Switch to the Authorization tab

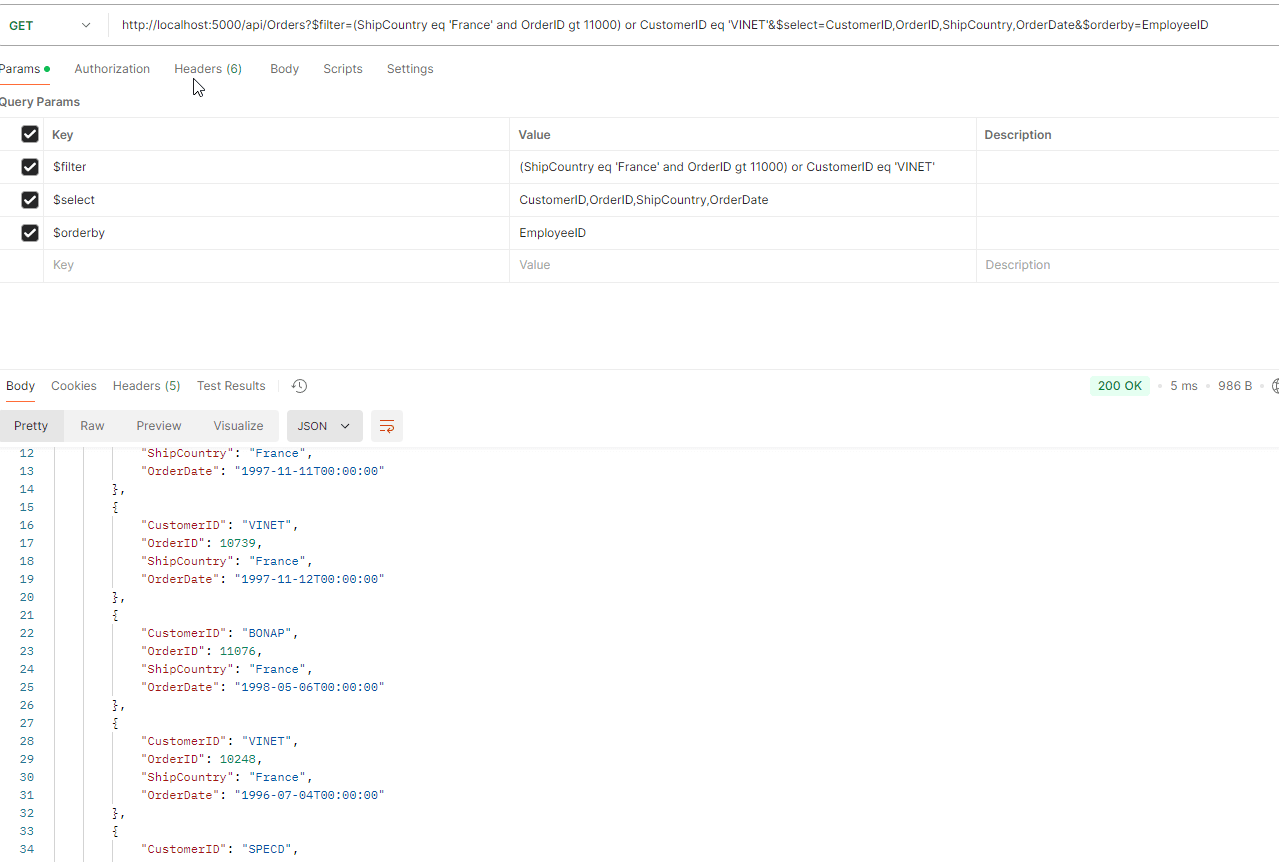(x=112, y=69)
